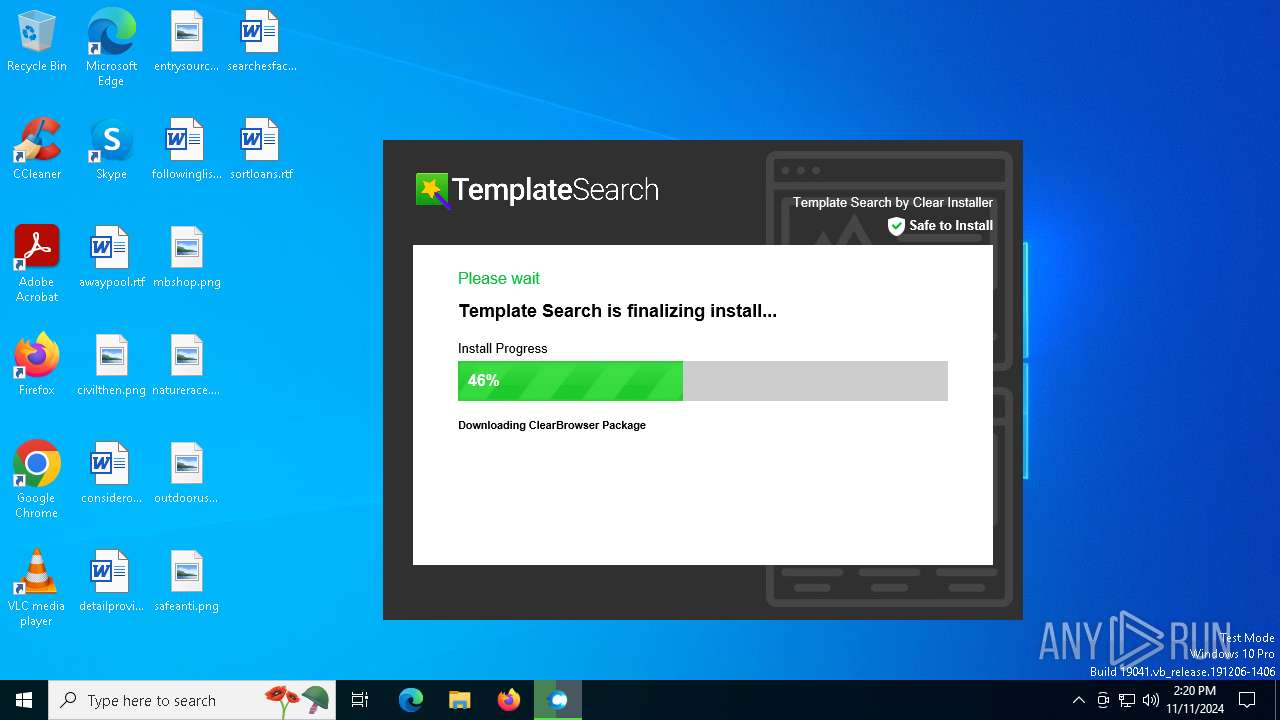Image resolution: width=1280 pixels, height=720 pixels.
Task: Click the green Safe to Install shield
Action: pos(896,226)
